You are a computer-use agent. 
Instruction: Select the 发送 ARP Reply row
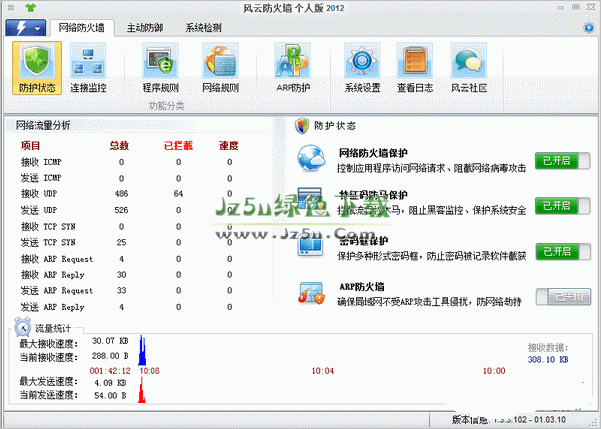[127, 307]
